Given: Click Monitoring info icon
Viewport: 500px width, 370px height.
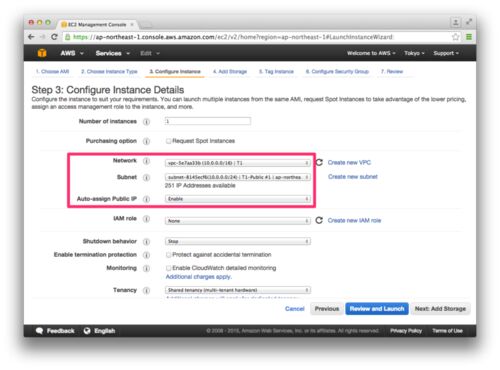Looking at the screenshot, I should pyautogui.click(x=146, y=268).
